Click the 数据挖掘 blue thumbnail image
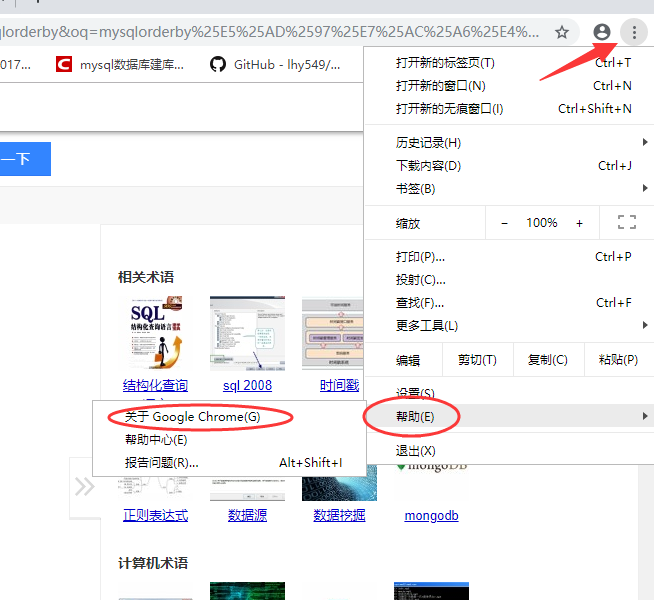The height and width of the screenshot is (600, 654). click(x=339, y=483)
